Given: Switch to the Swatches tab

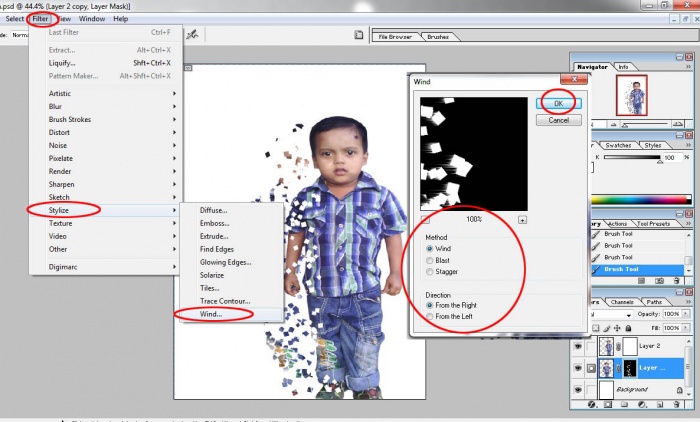Looking at the screenshot, I should pos(618,145).
